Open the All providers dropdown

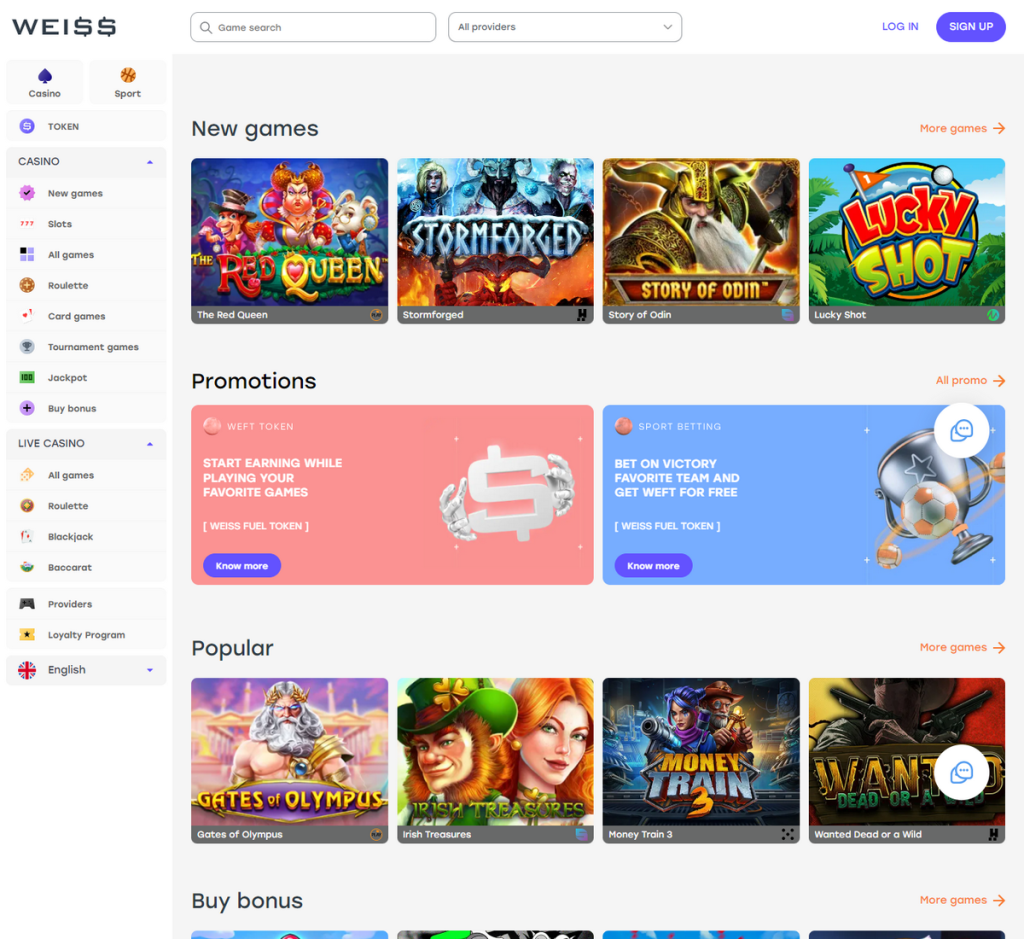click(565, 27)
